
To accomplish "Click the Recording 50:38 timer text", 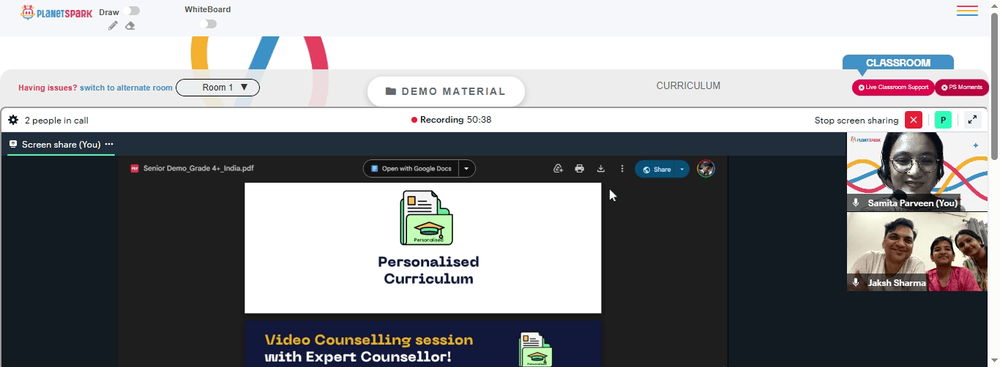I will click(455, 120).
